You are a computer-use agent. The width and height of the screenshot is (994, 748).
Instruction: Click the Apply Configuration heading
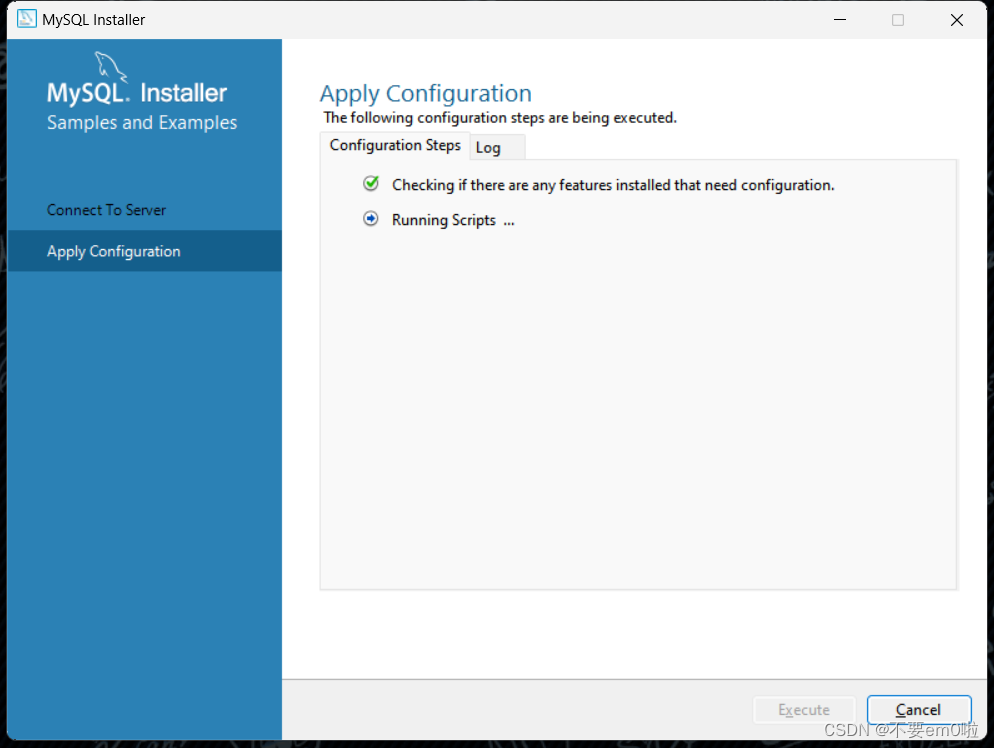coord(425,93)
